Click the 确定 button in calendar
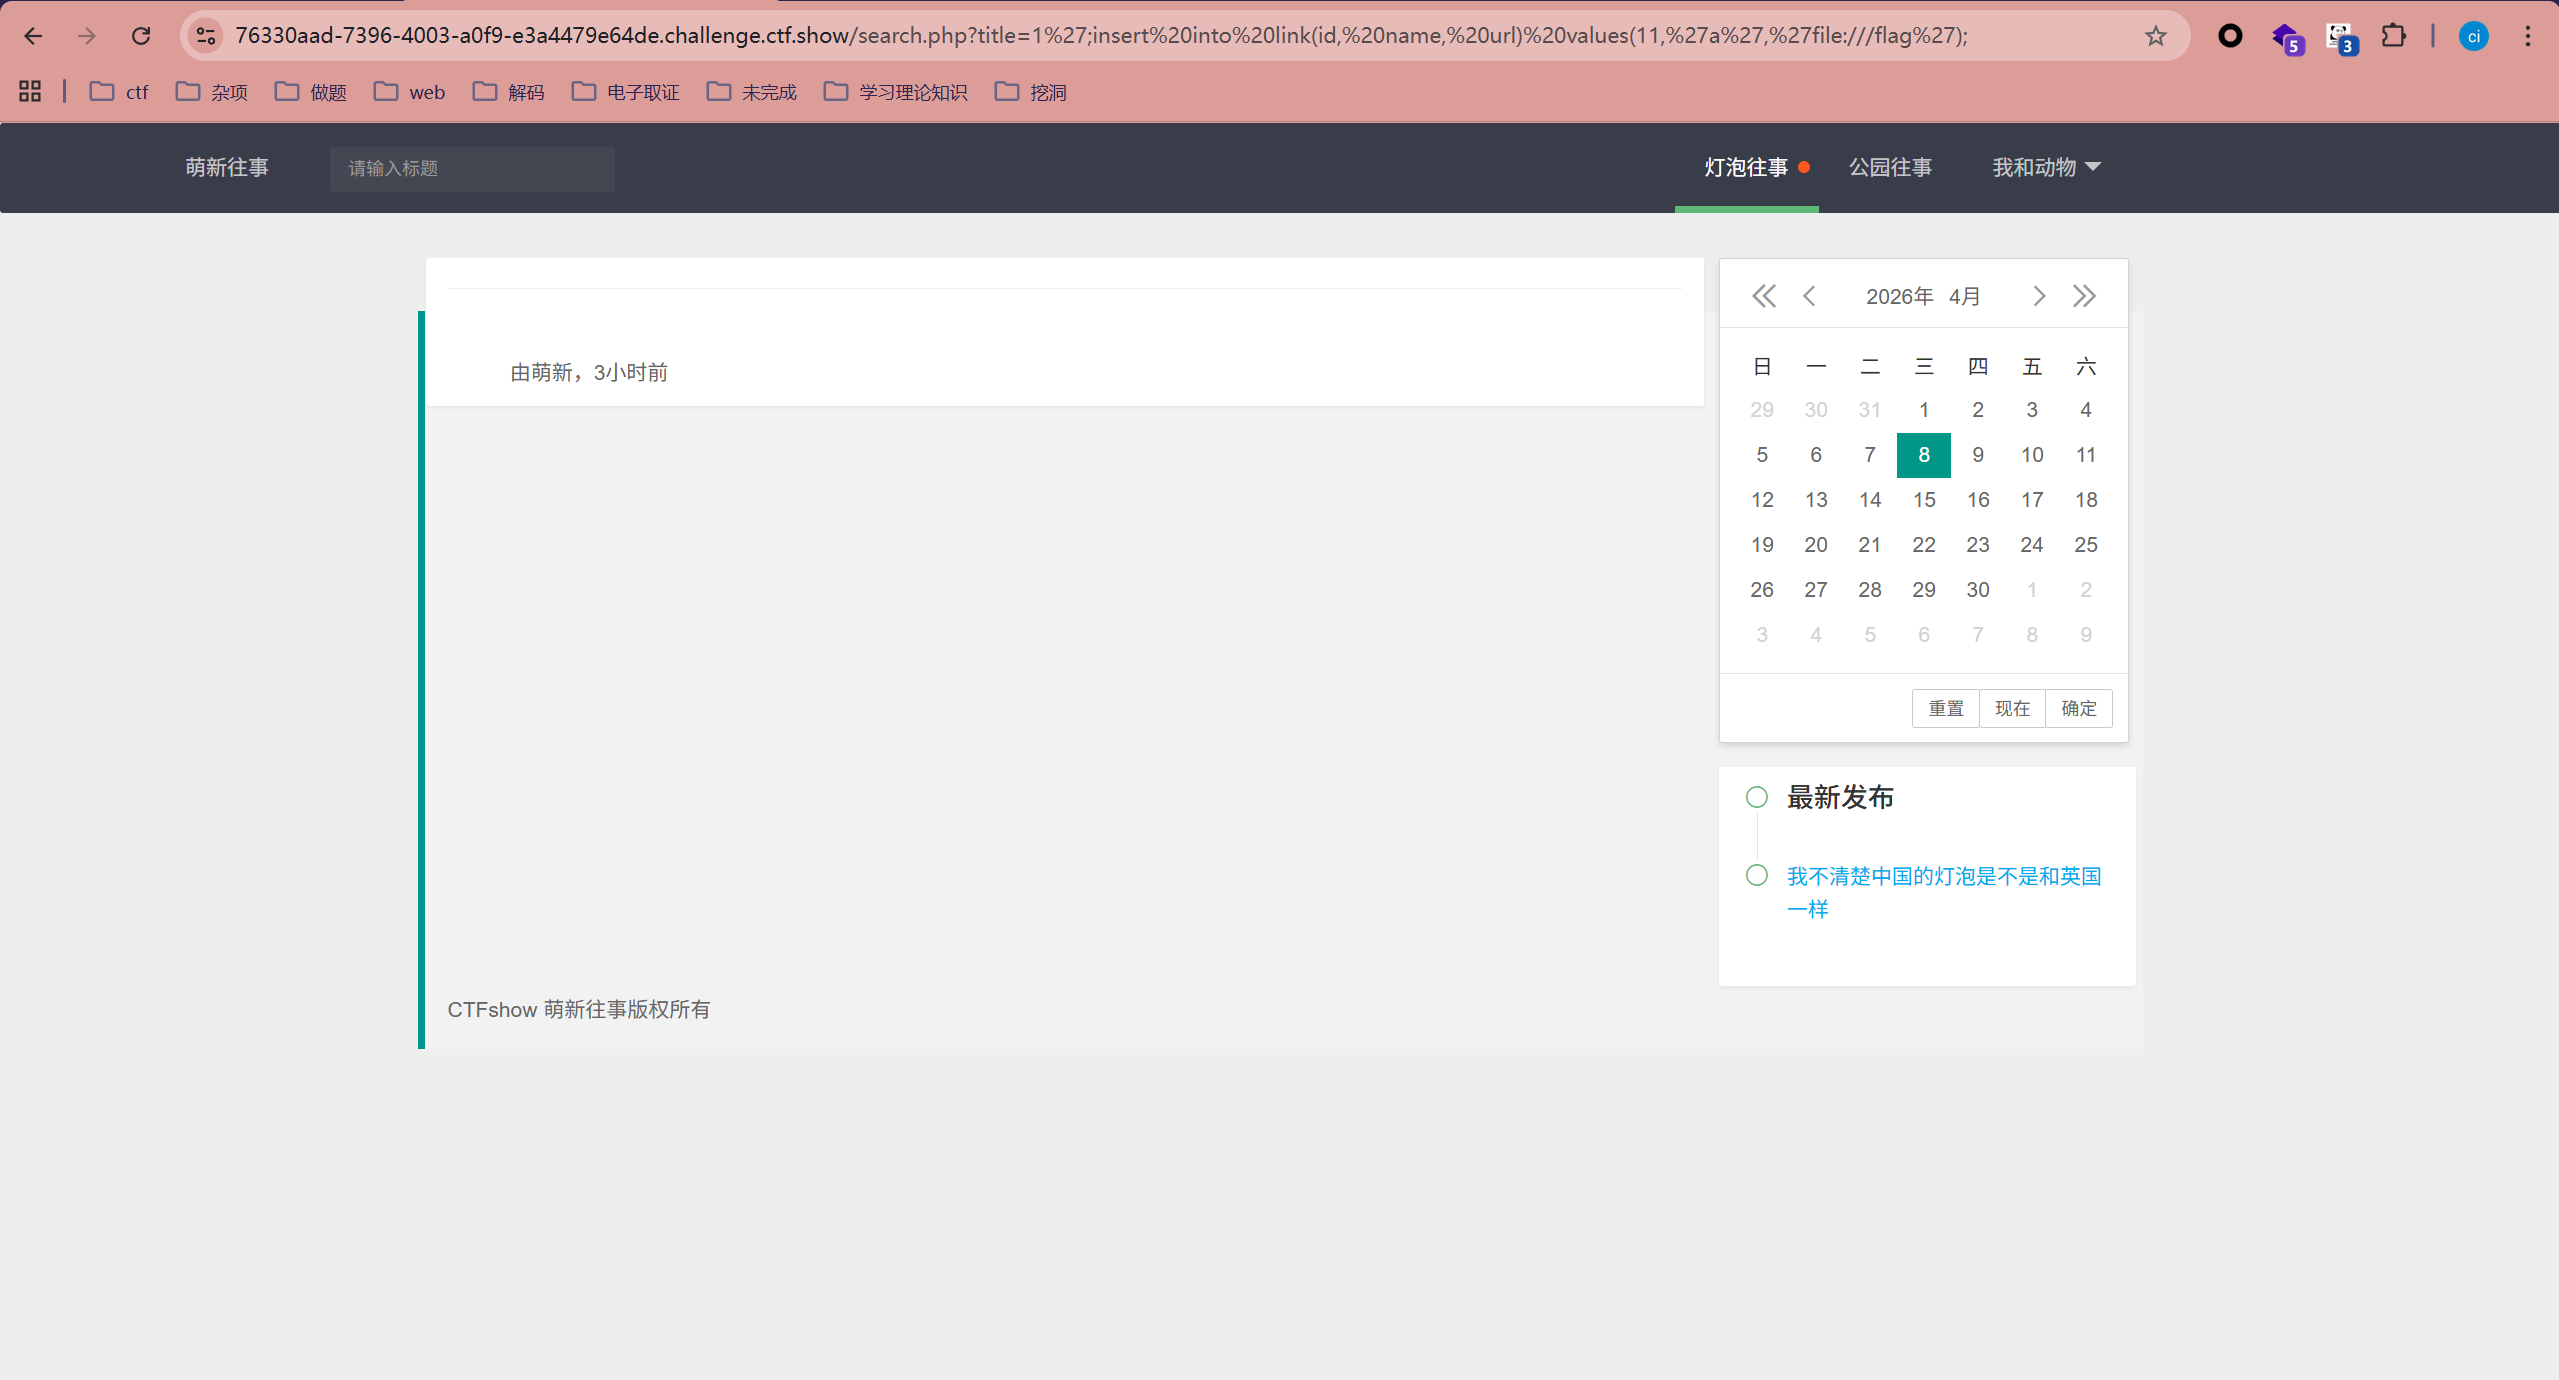 click(x=2078, y=708)
